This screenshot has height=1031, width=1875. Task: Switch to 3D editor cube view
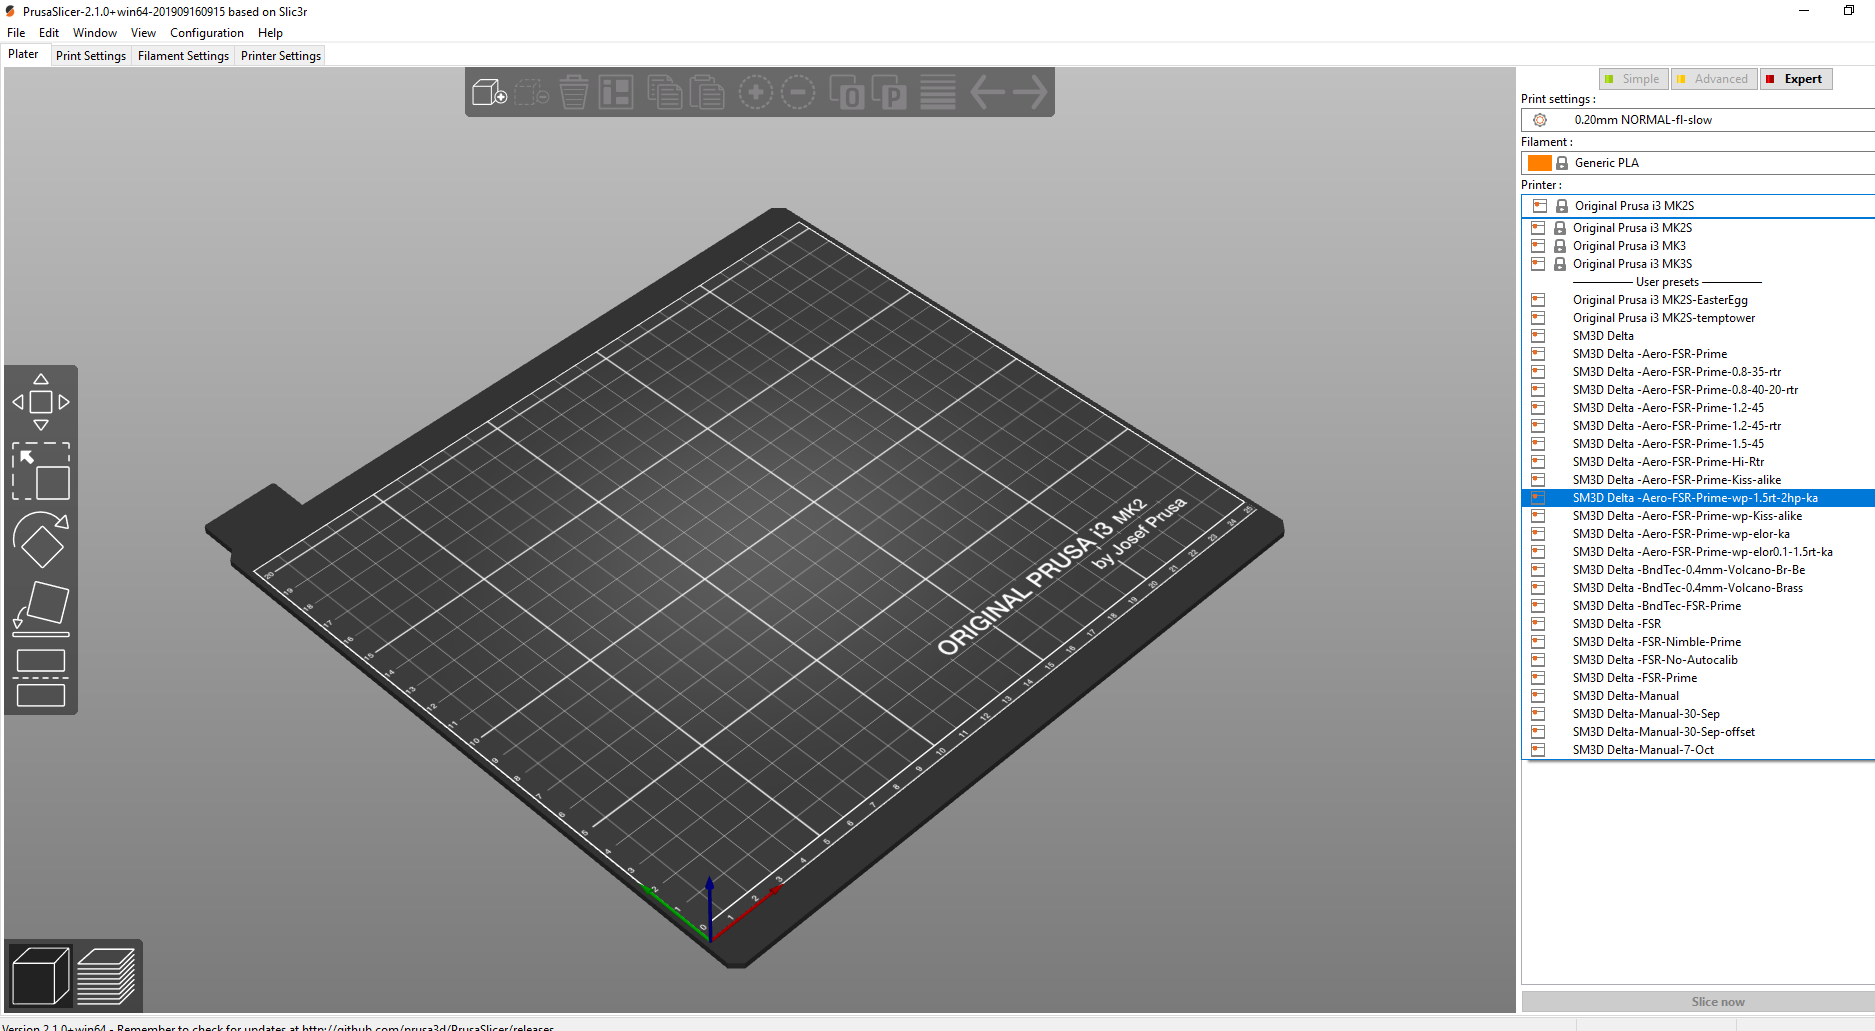pos(40,976)
